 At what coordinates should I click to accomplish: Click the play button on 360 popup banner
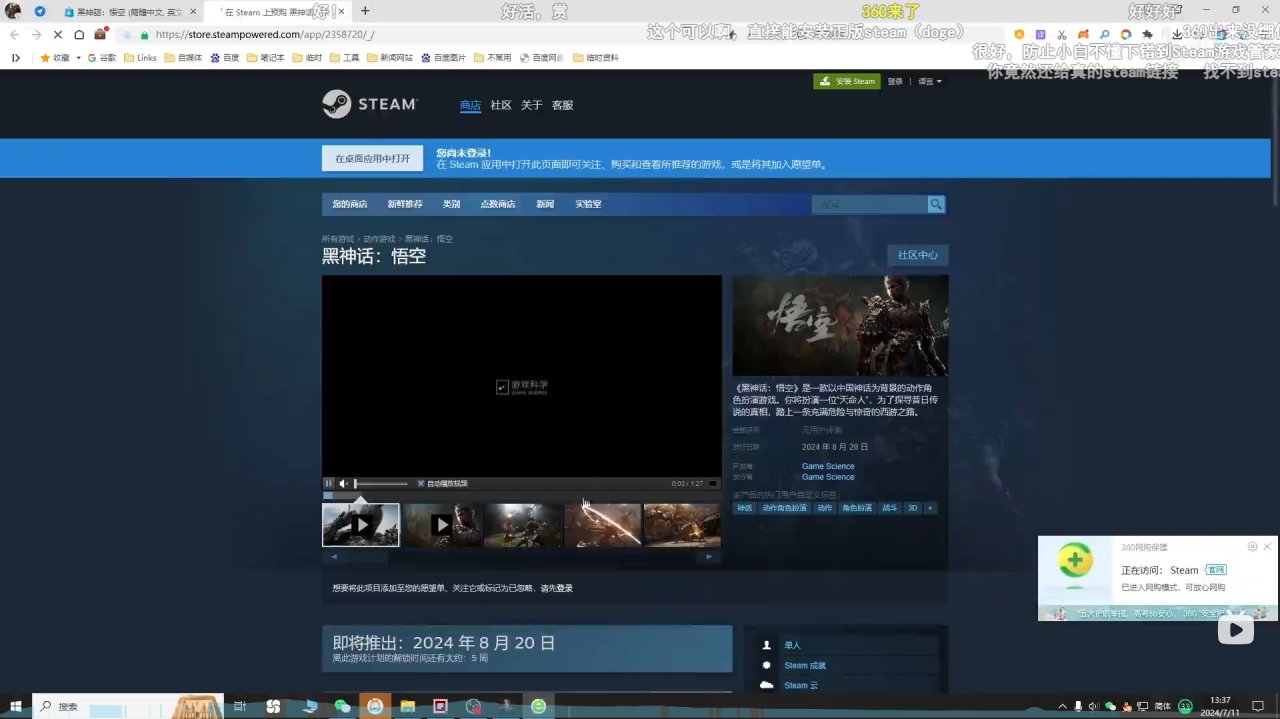1236,629
